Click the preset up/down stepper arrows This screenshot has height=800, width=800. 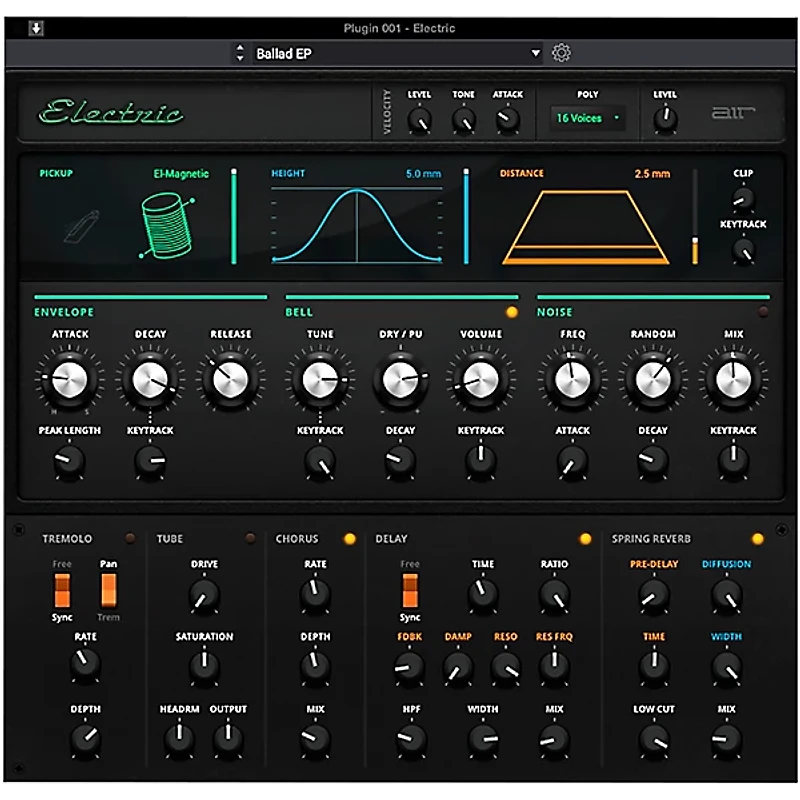(x=239, y=53)
